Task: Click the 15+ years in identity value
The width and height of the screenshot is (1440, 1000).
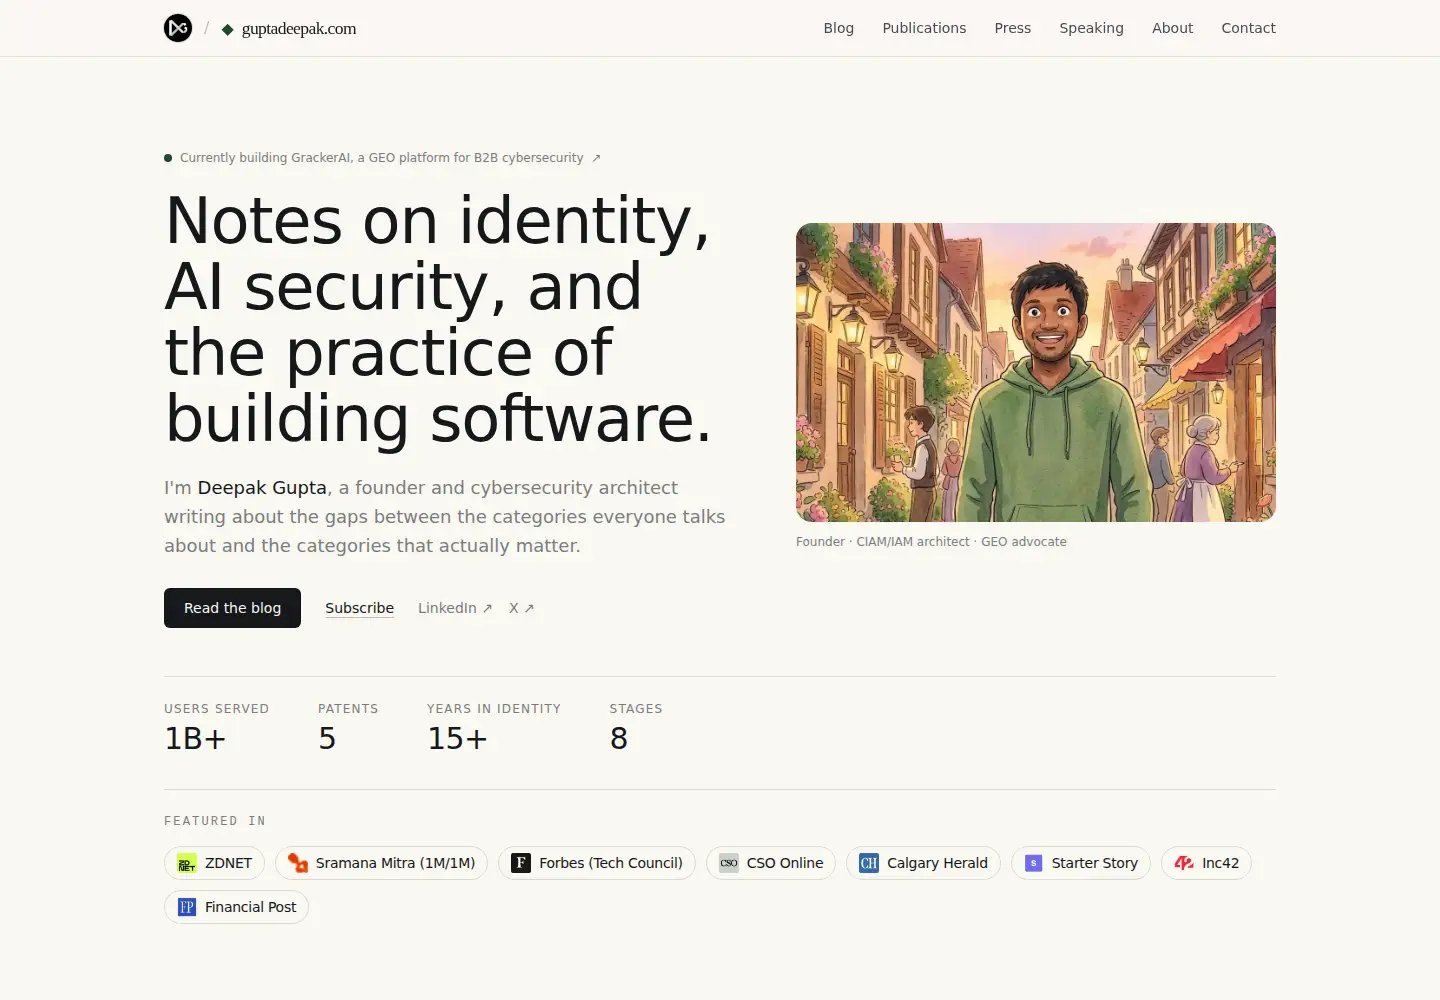Action: [457, 739]
